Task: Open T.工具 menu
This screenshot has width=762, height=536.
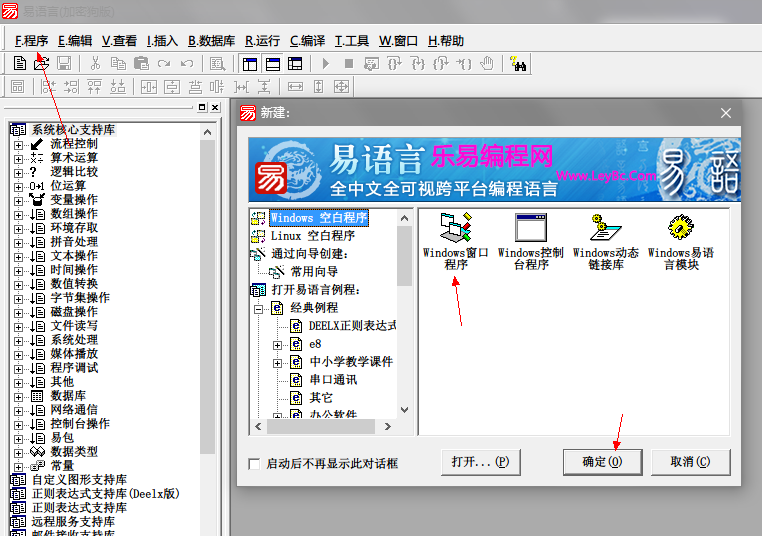Action: (351, 41)
